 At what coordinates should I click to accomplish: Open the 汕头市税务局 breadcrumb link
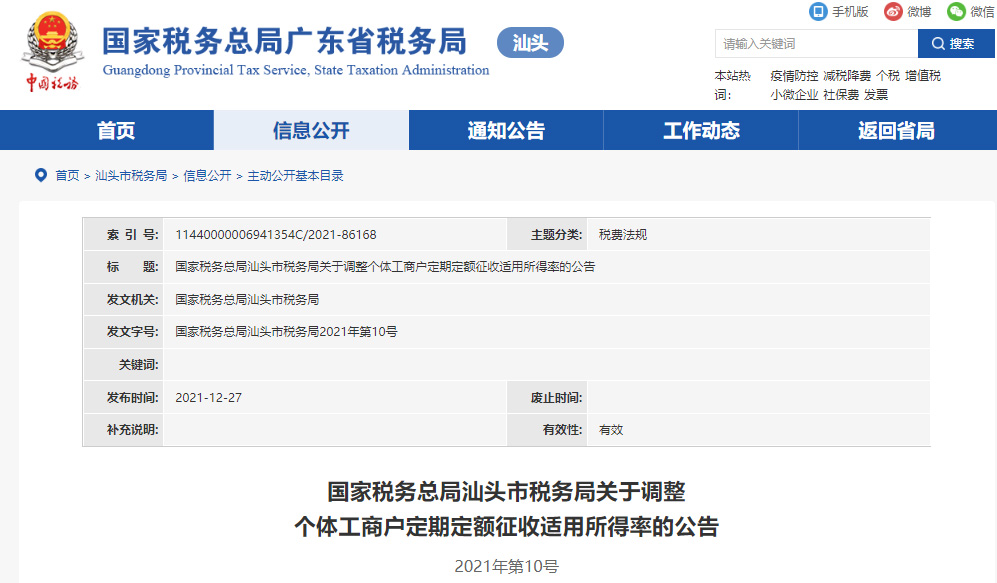coord(131,176)
